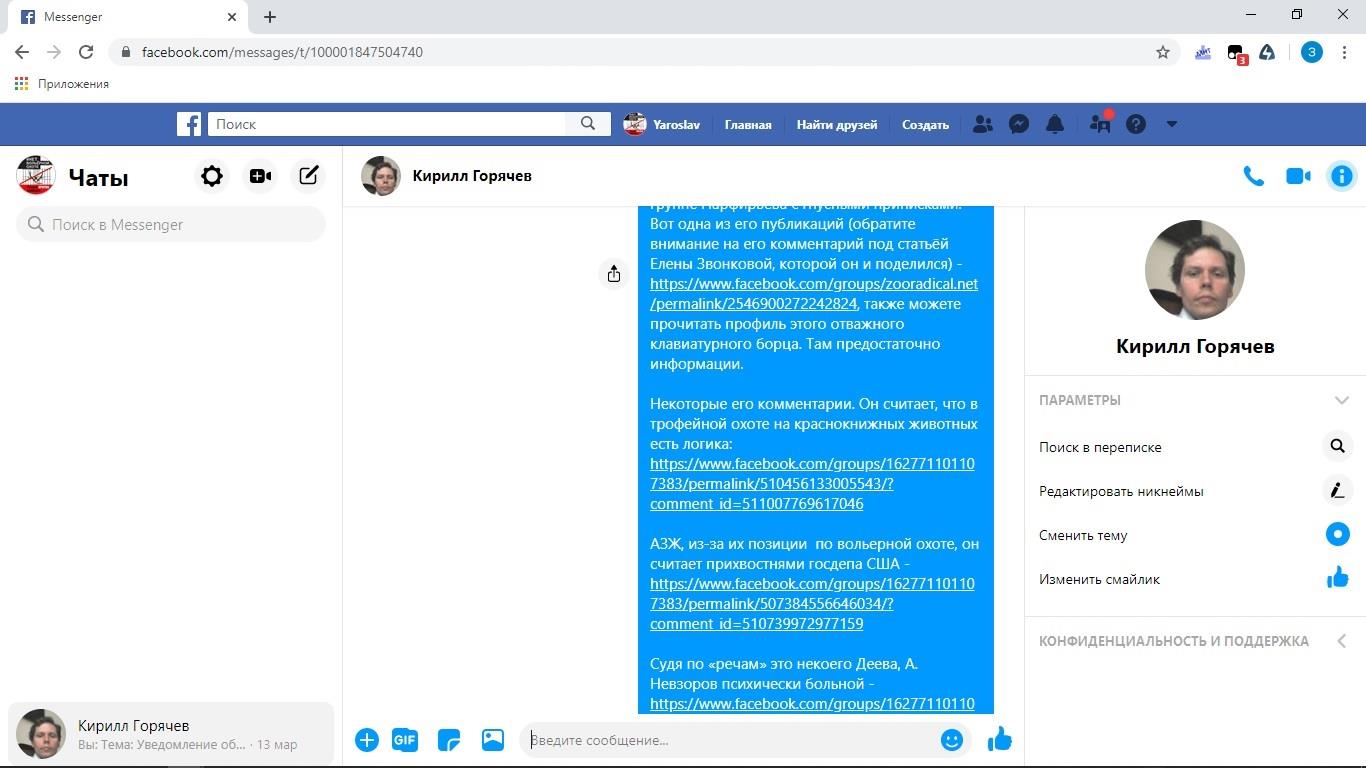Viewport: 1366px width, 768px height.
Task: Click the name Кирилл Горячев in chat header
Action: click(x=472, y=176)
